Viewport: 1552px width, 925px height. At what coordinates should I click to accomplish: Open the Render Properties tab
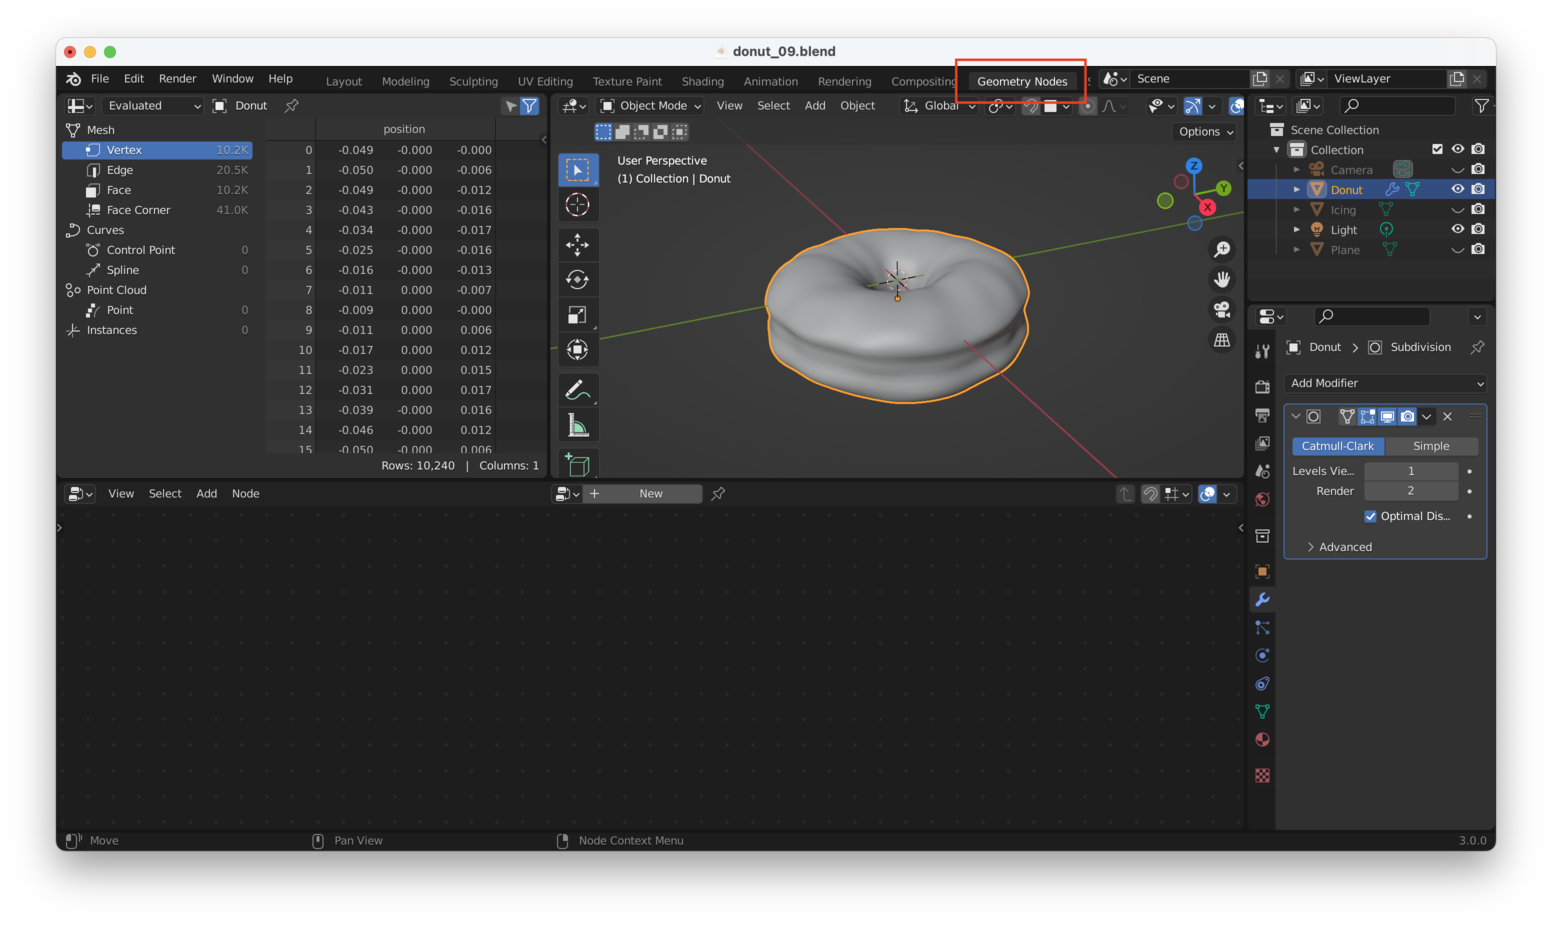[1262, 387]
